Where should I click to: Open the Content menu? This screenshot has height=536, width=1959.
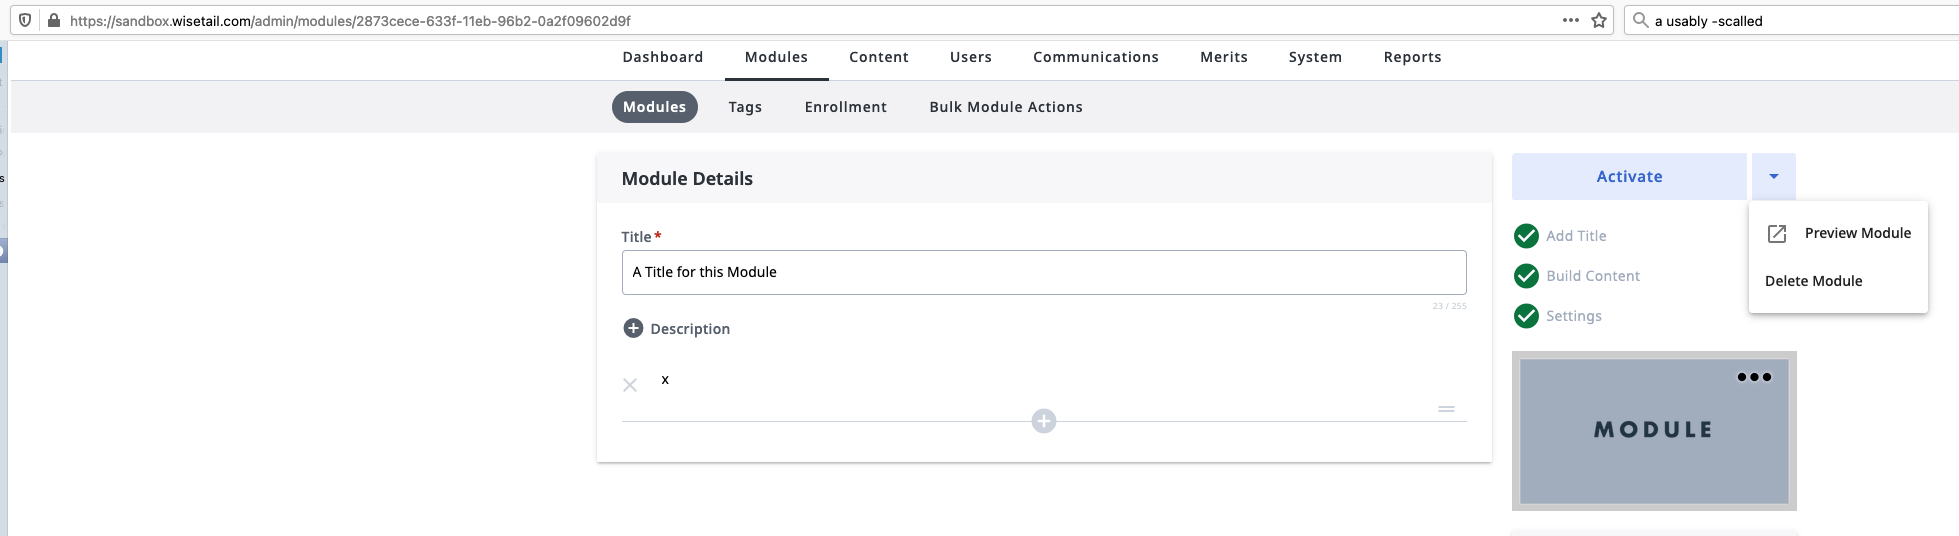pos(879,57)
